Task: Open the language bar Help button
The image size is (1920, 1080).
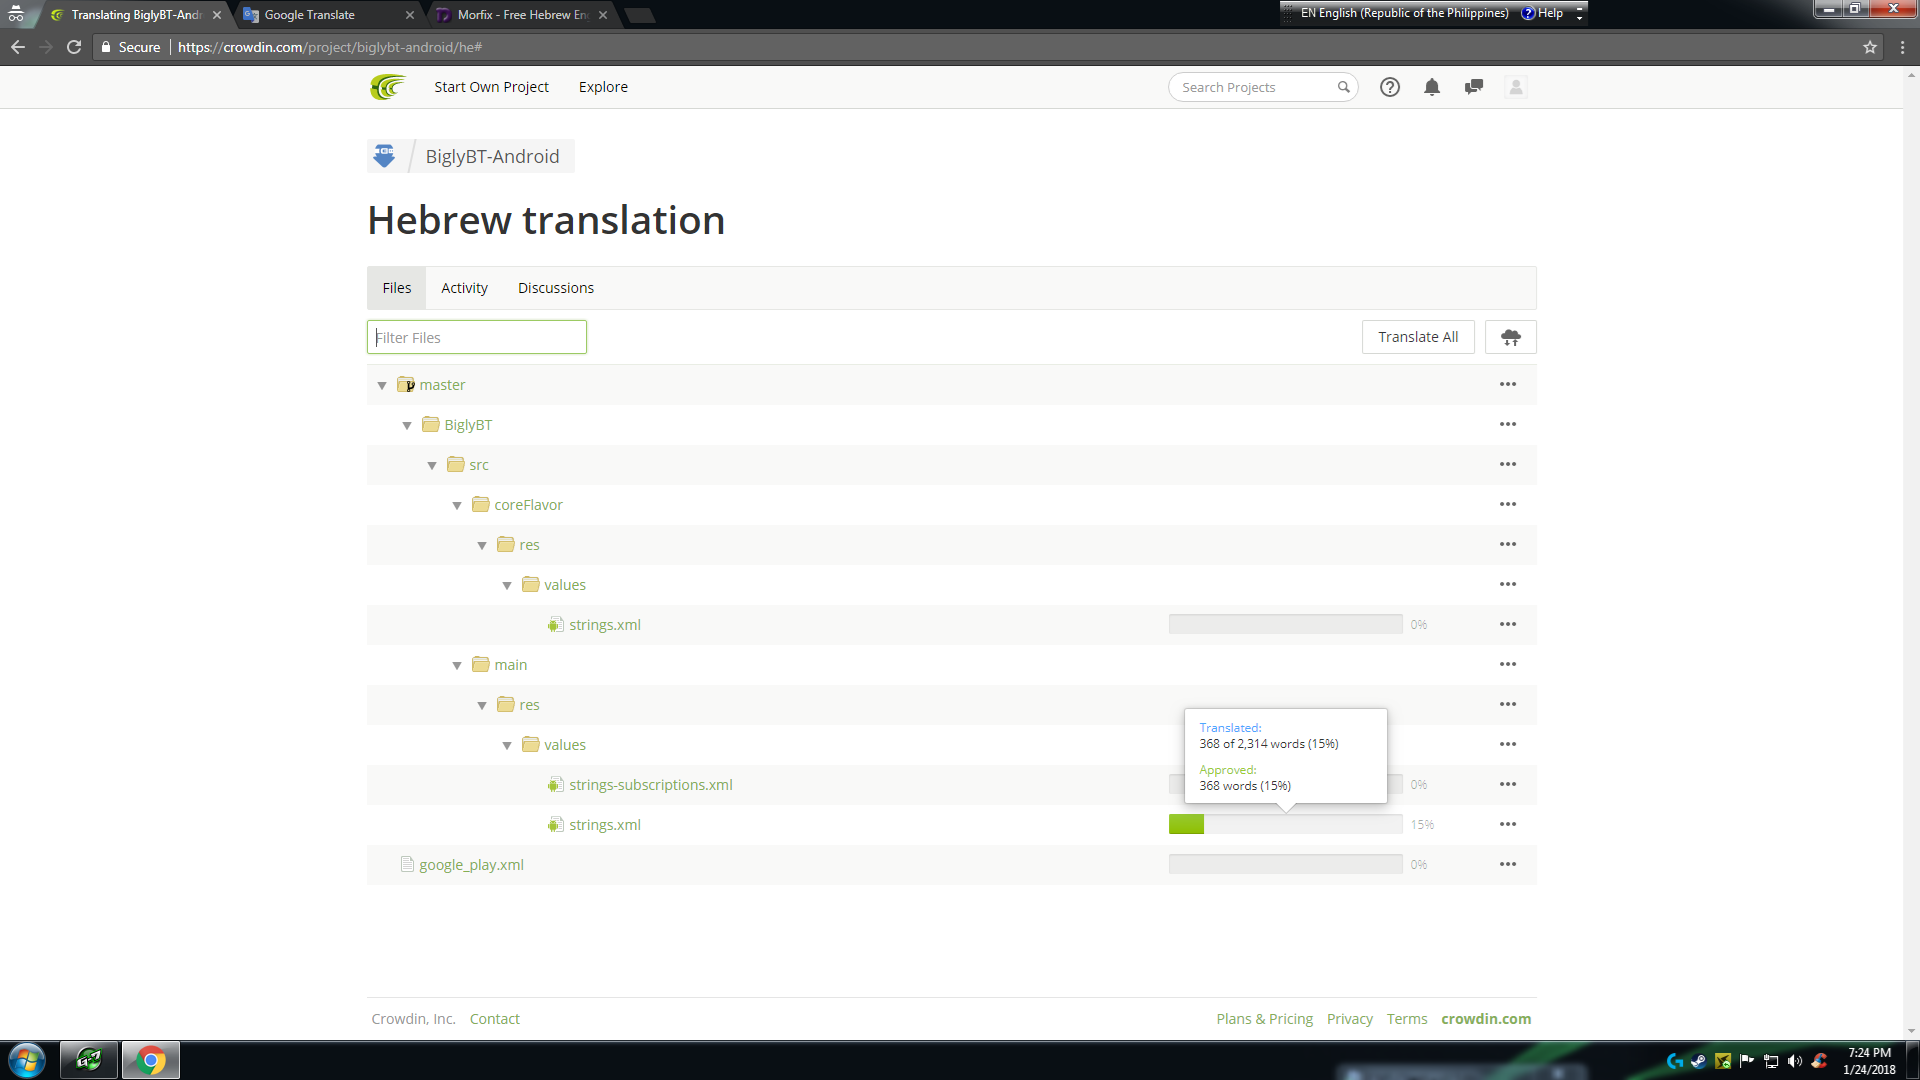Action: 1543,13
